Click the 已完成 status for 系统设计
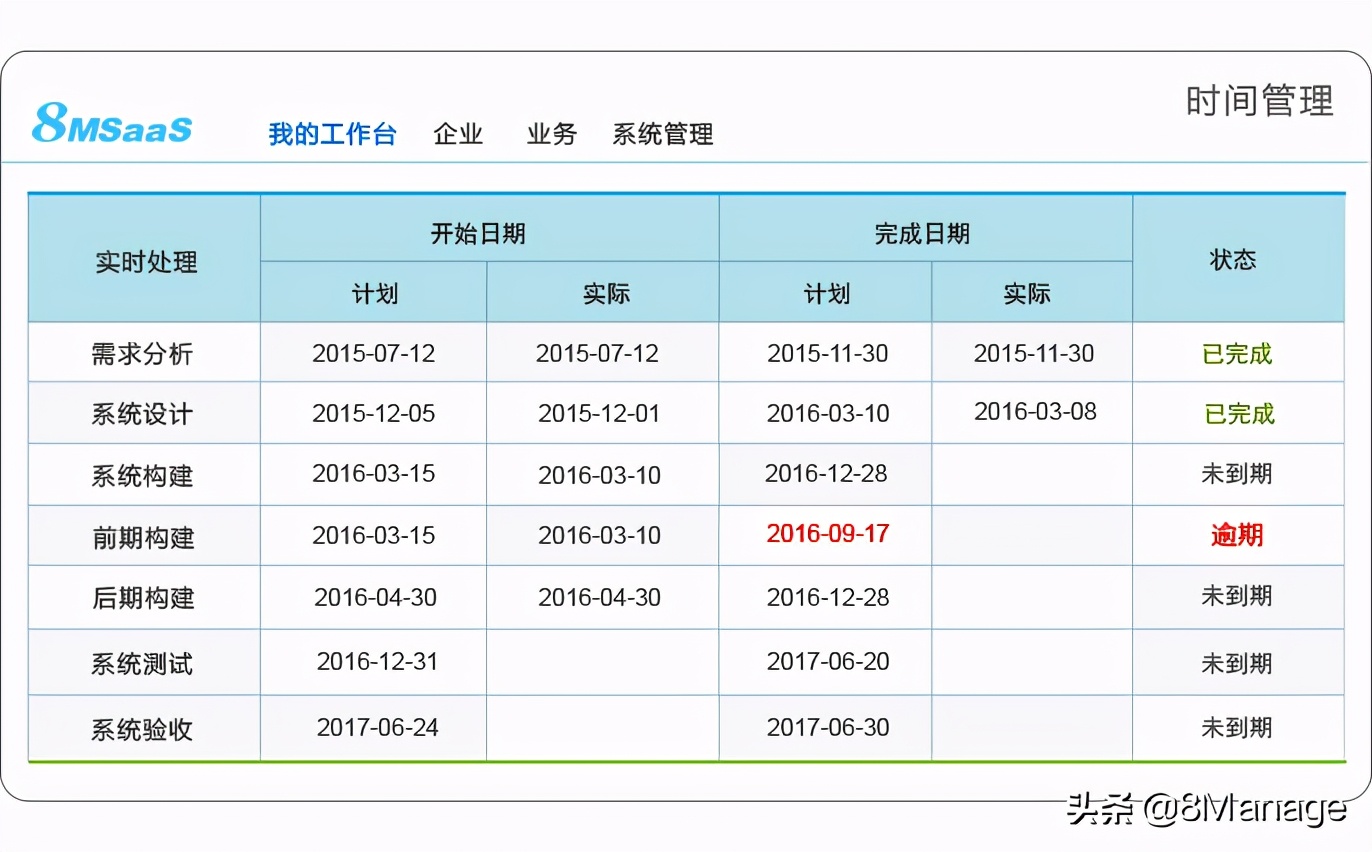This screenshot has height=852, width=1372. pyautogui.click(x=1237, y=413)
